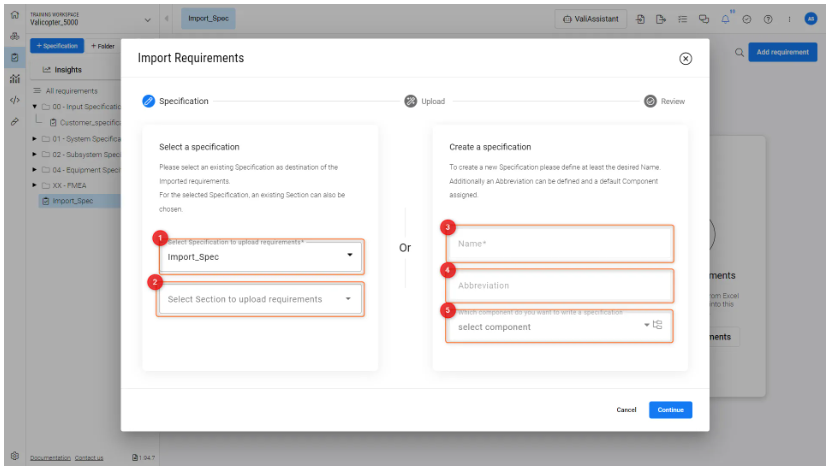Image resolution: width=832 pixels, height=468 pixels.
Task: Open the notifications bell
Action: 726,19
